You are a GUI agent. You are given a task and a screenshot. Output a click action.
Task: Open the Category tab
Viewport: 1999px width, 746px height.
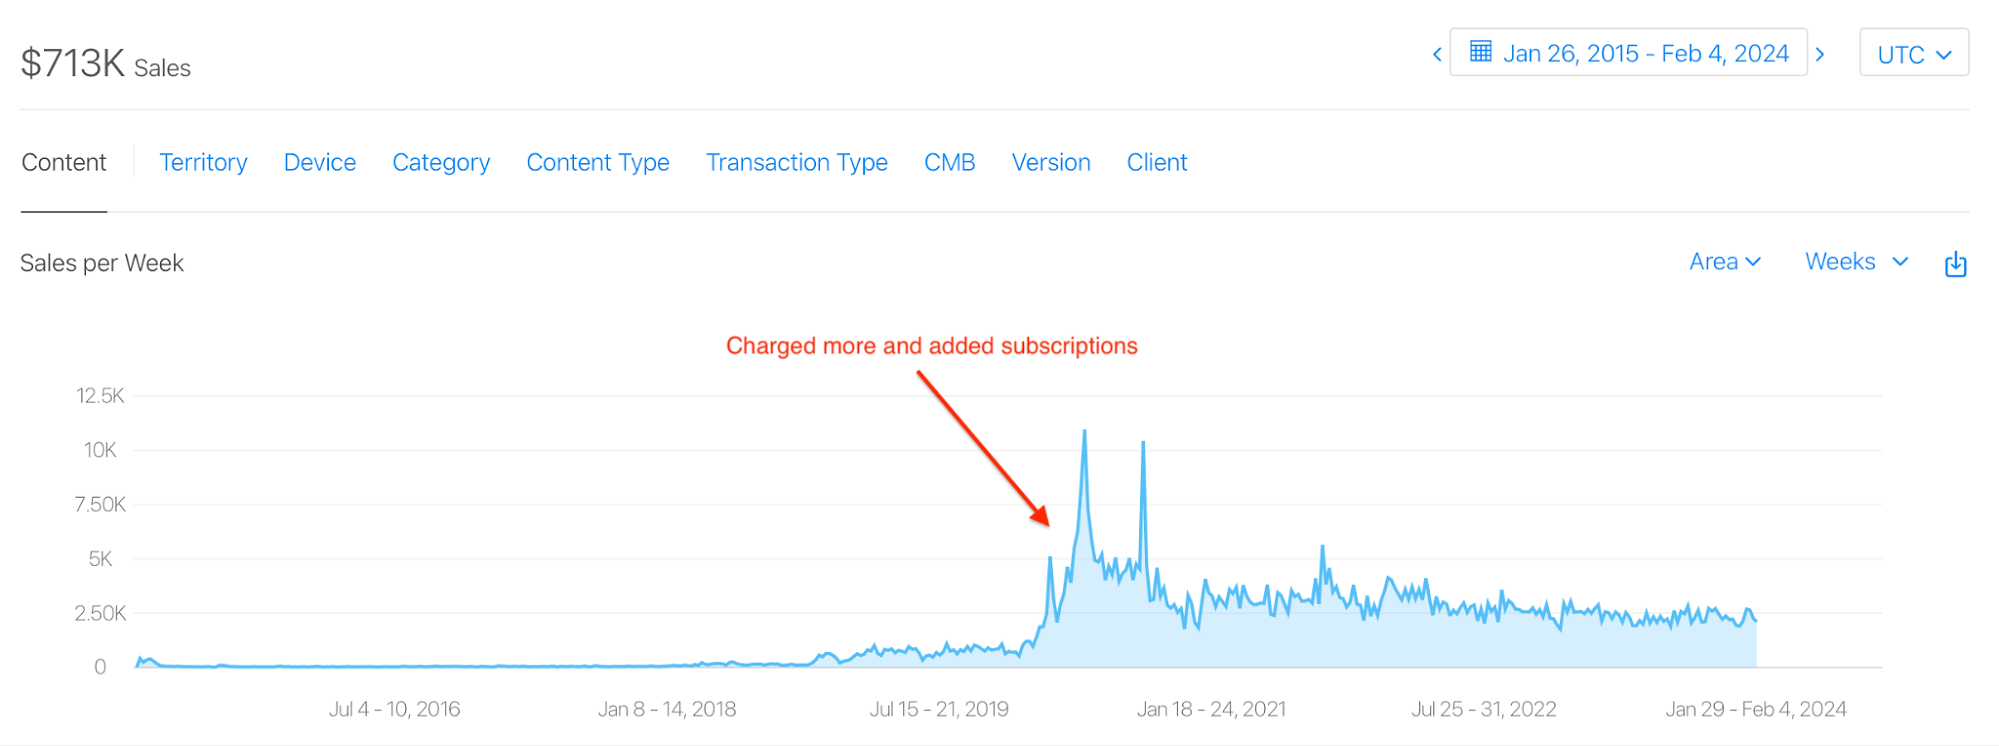[x=441, y=163]
